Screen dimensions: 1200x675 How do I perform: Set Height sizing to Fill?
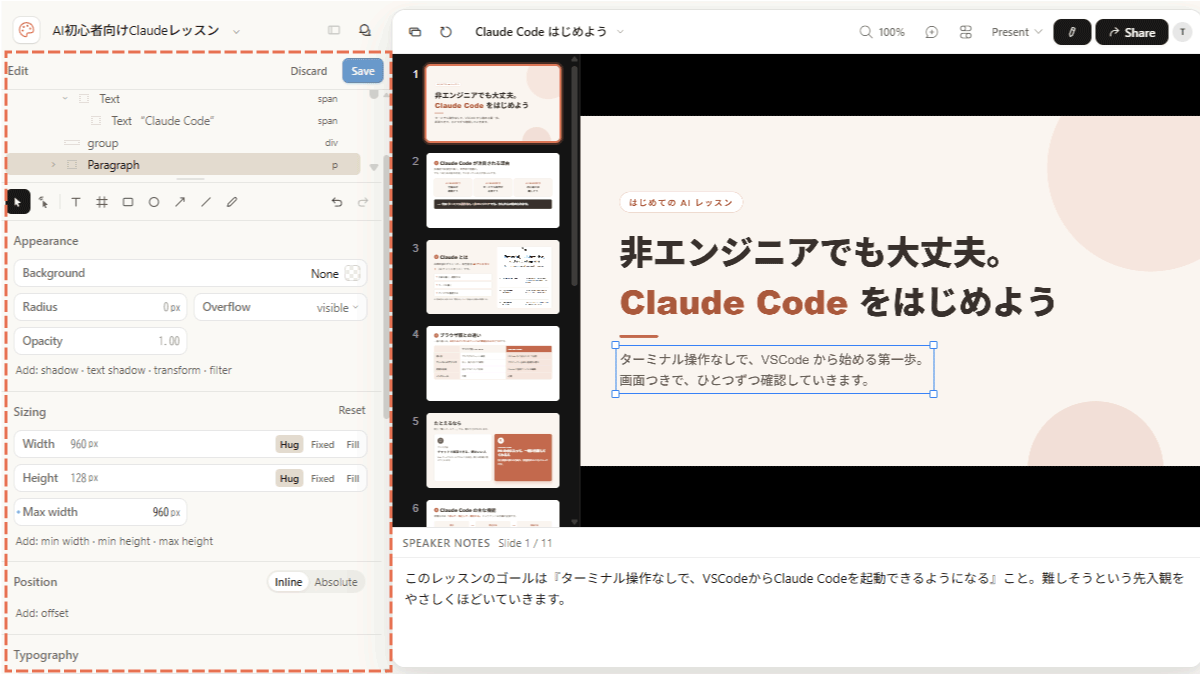353,478
